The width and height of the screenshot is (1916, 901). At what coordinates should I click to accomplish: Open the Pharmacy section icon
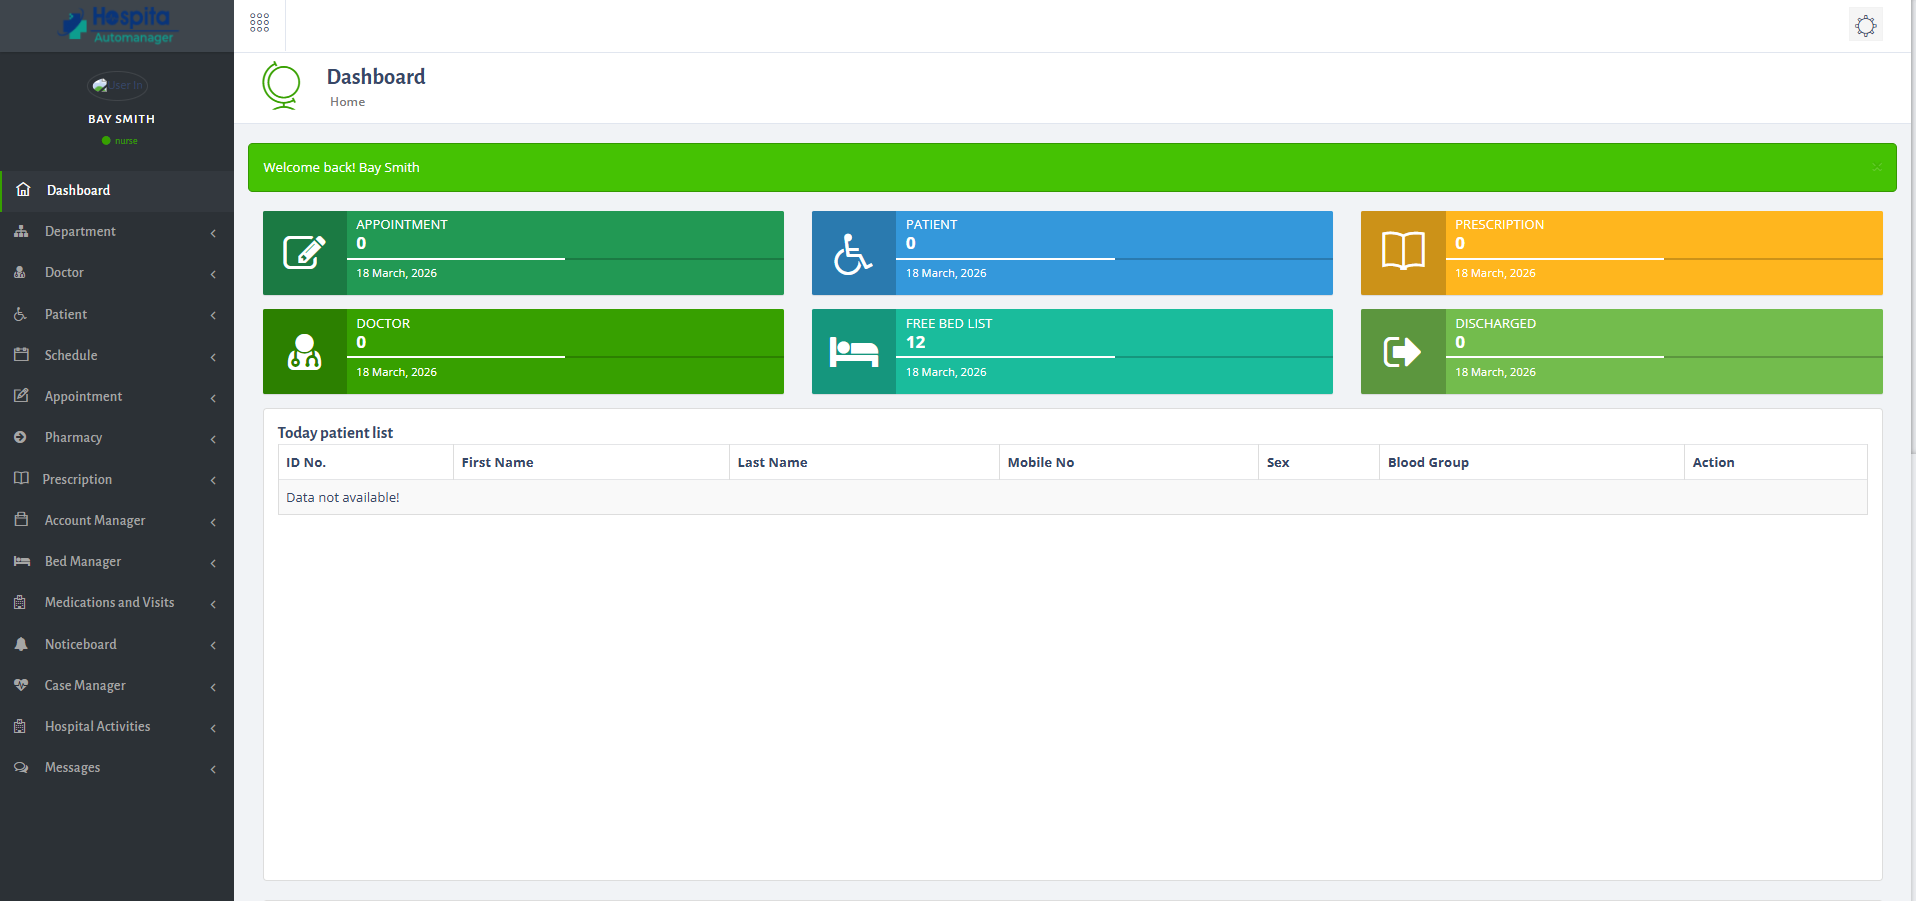22,438
